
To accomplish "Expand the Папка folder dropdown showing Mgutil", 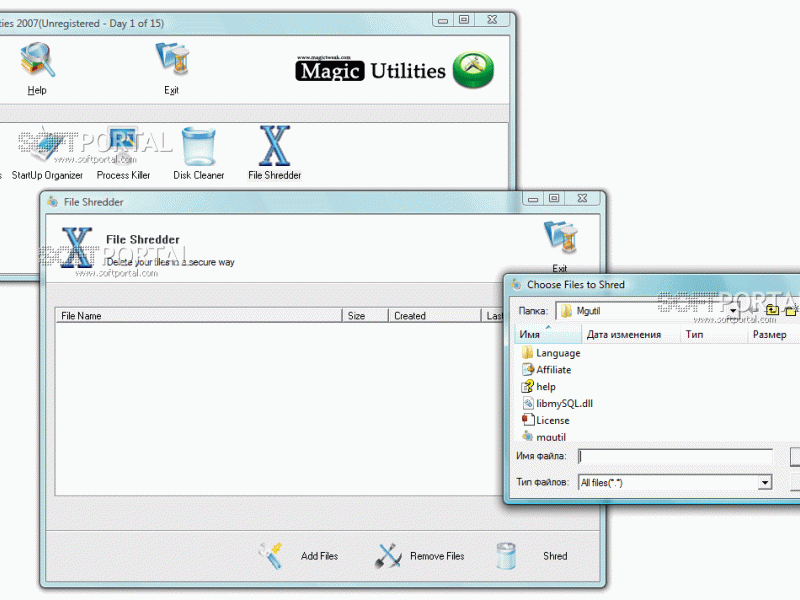I will coord(733,311).
